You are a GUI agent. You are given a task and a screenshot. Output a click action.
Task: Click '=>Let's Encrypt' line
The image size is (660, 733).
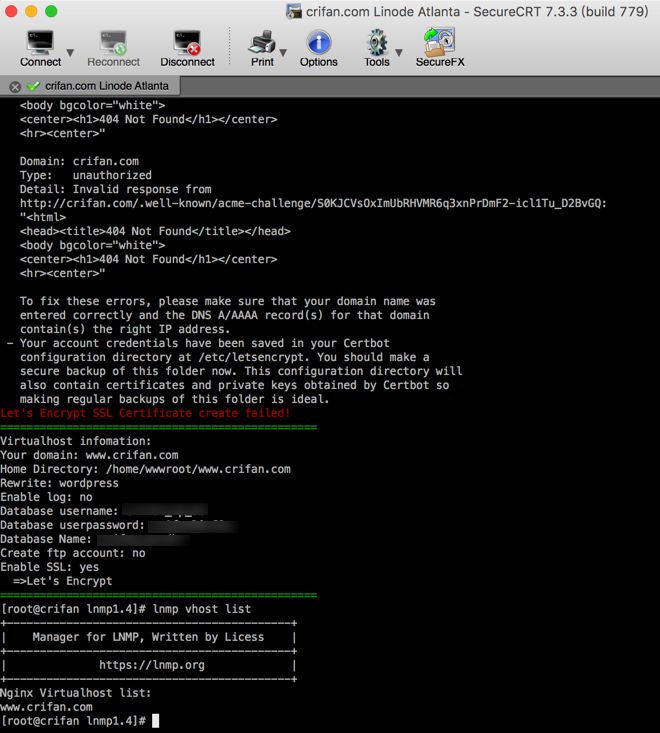63,581
